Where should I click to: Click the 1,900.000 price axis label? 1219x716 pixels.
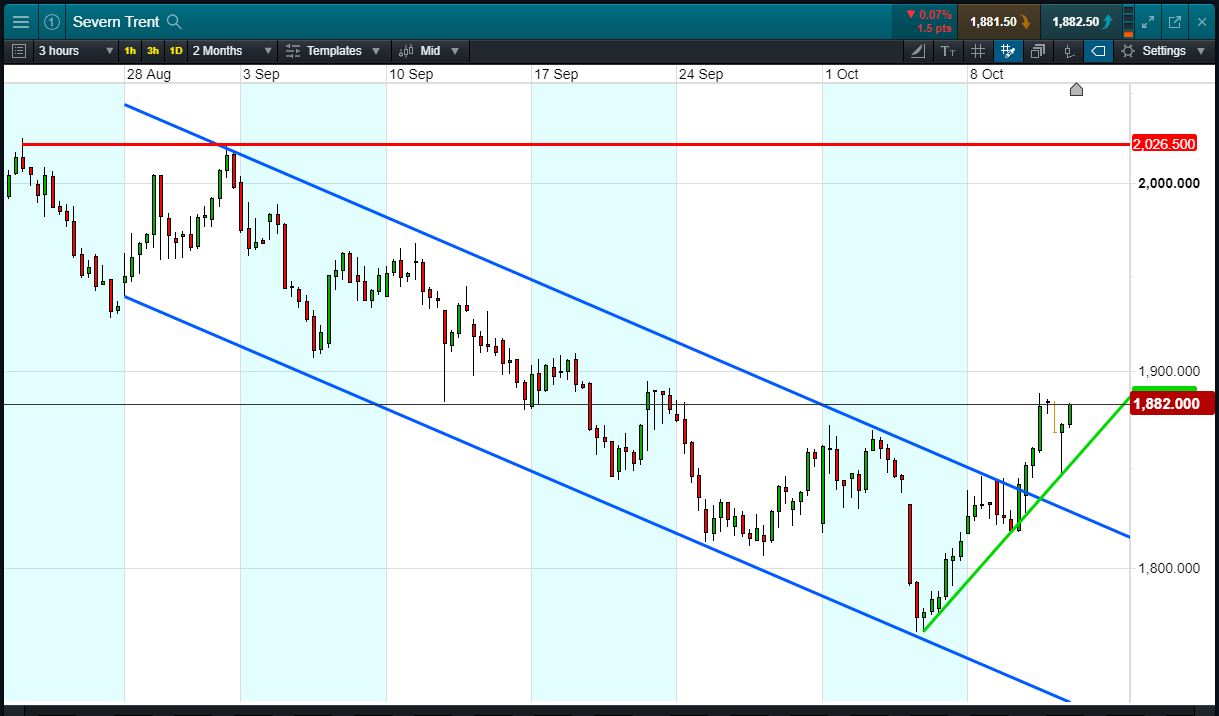[x=1167, y=371]
